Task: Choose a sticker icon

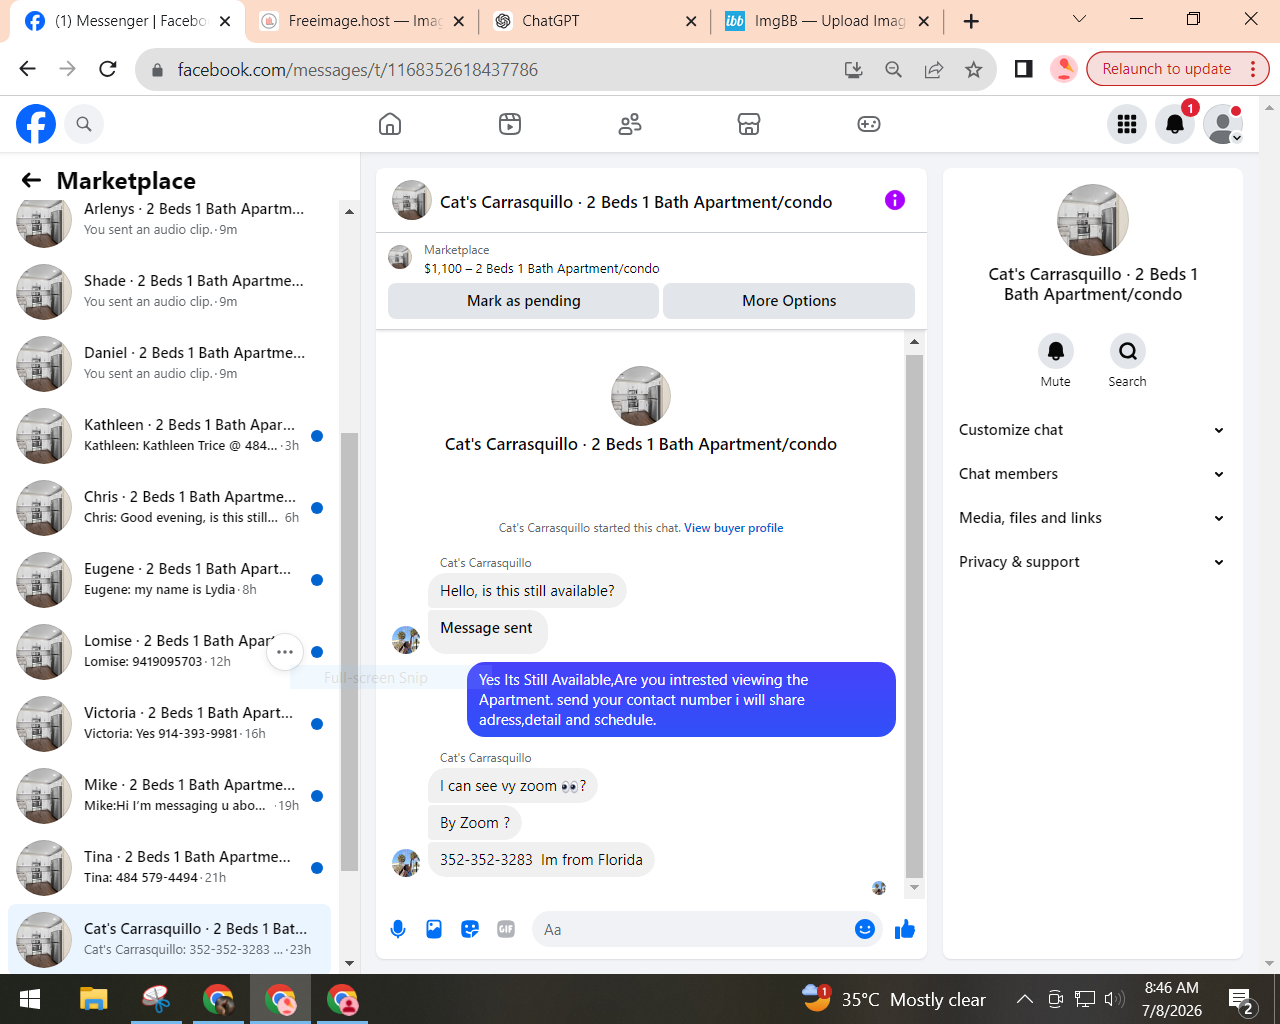Action: [470, 929]
